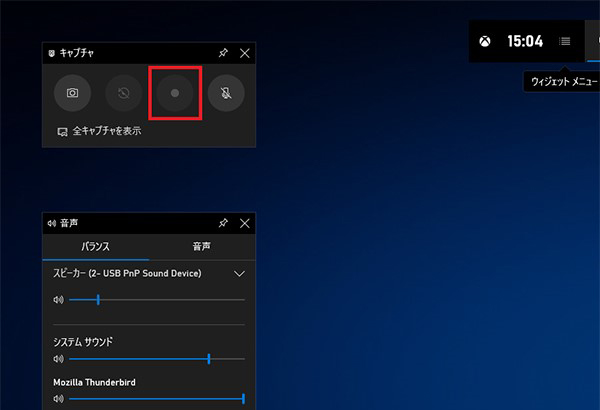Click the システム サウンド volume slider
This screenshot has height=410, width=600.
pyautogui.click(x=208, y=358)
